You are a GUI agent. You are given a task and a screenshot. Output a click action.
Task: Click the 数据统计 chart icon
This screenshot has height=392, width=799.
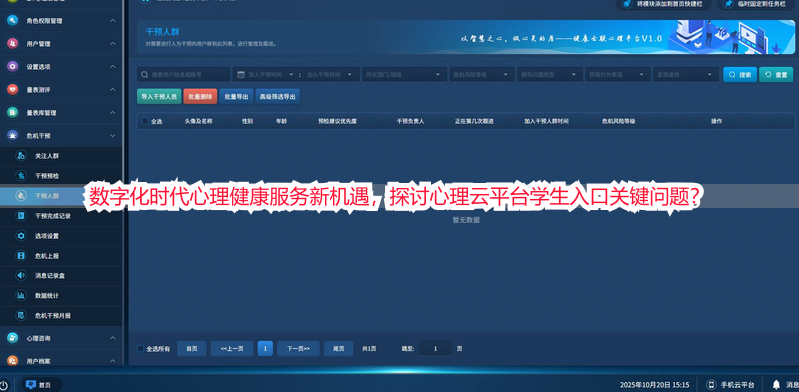tap(21, 295)
